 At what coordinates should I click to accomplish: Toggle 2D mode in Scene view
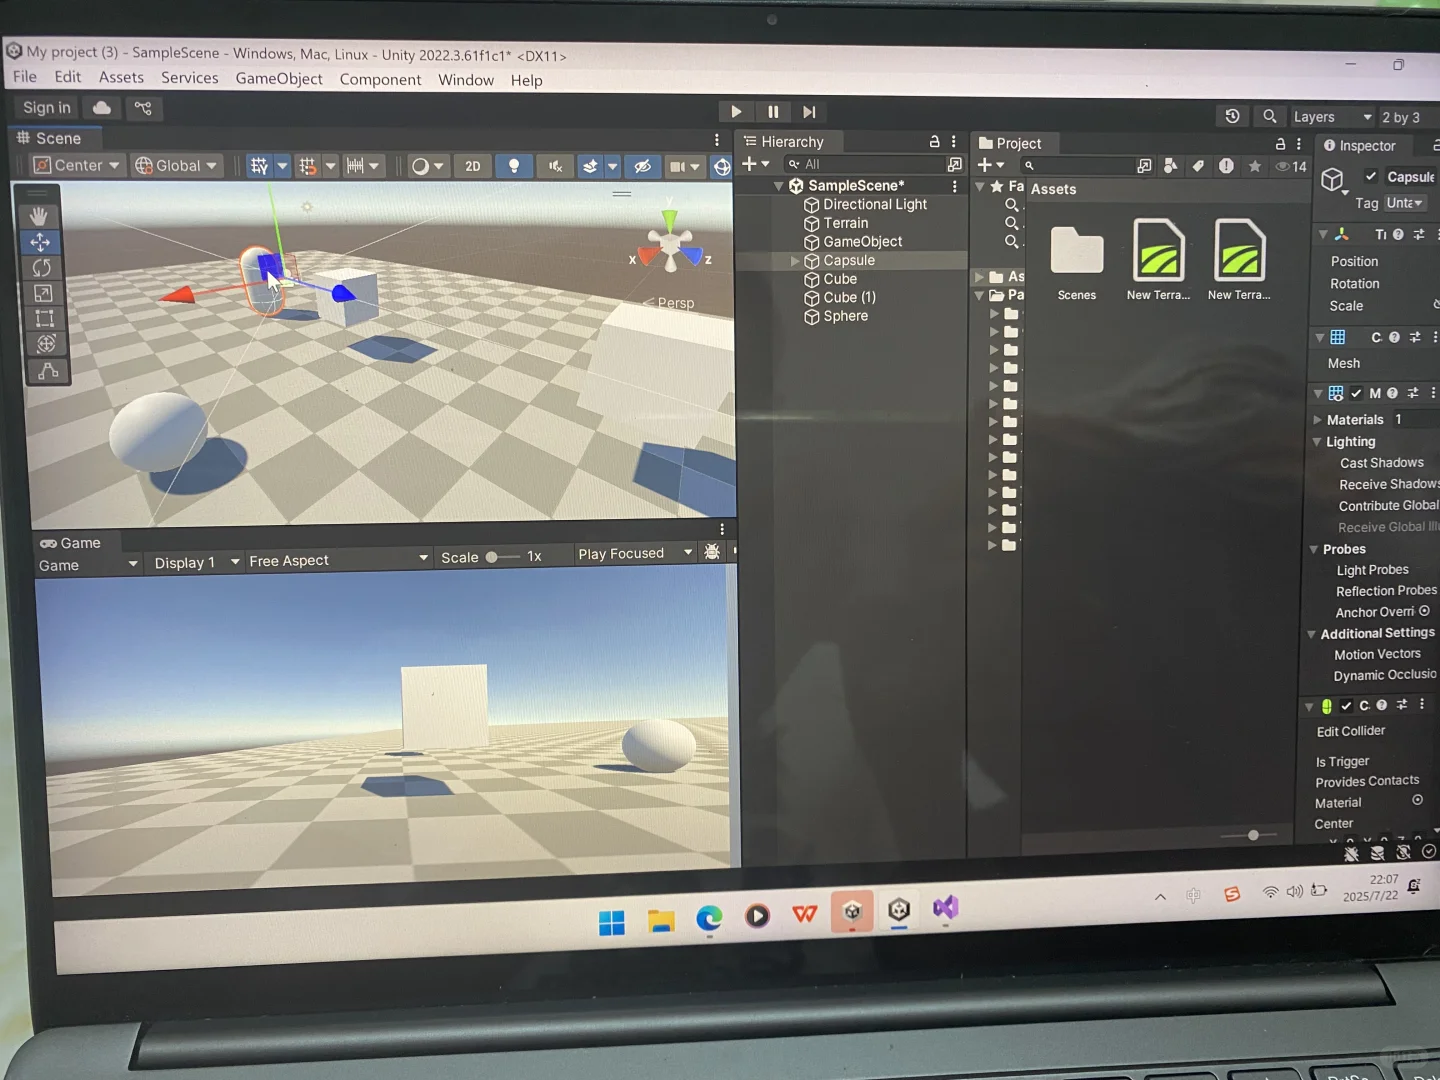pos(473,166)
